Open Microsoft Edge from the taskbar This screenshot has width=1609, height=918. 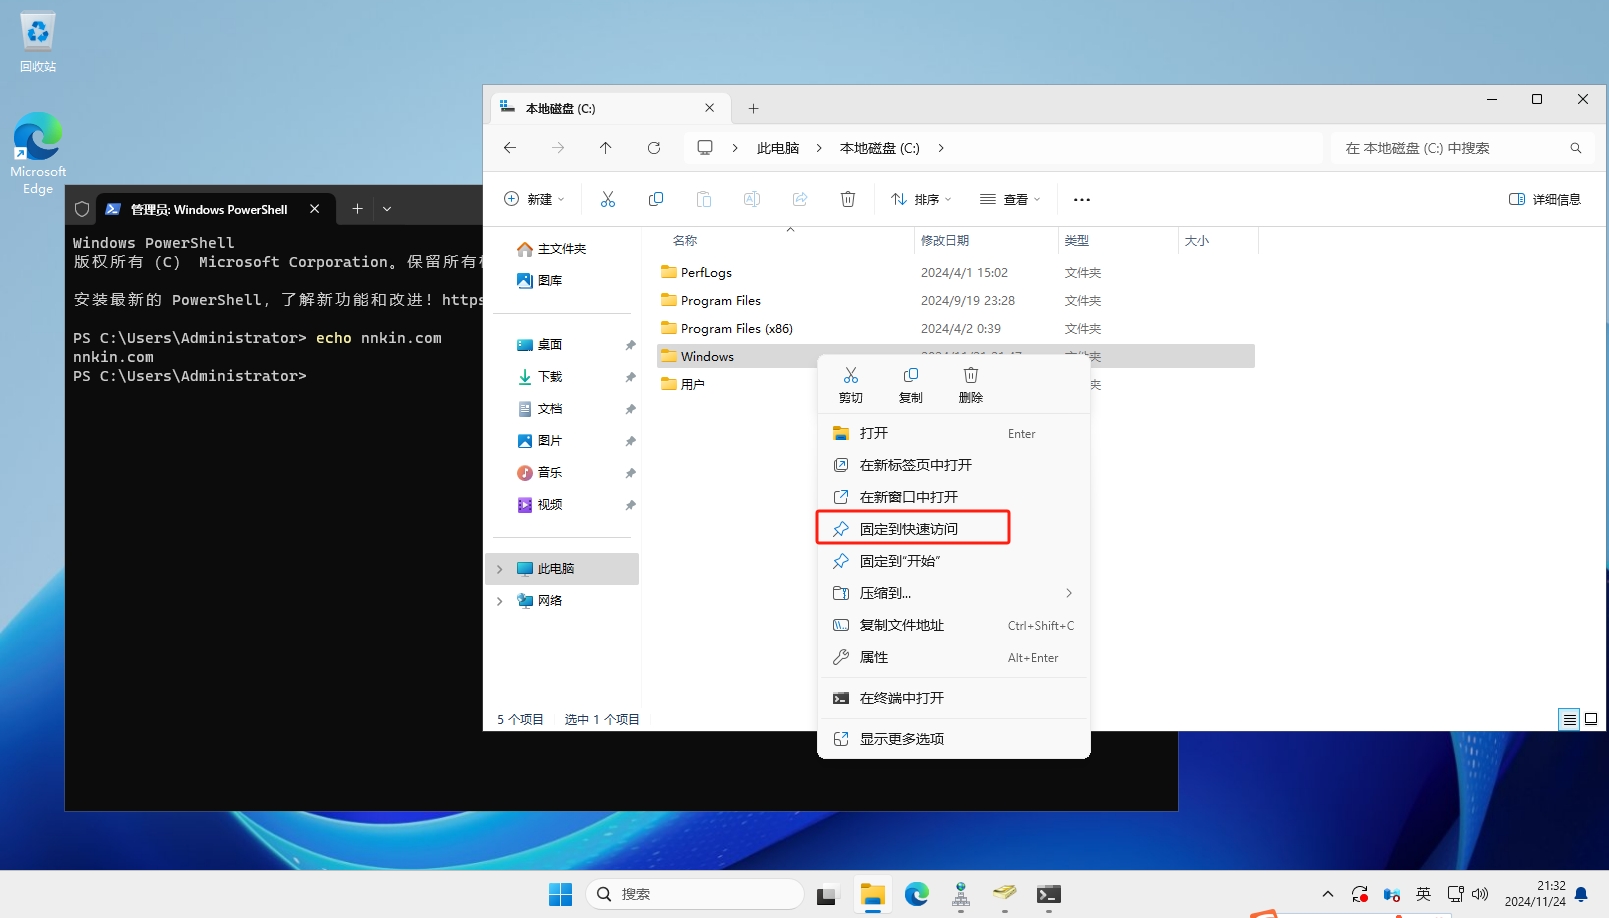[917, 894]
